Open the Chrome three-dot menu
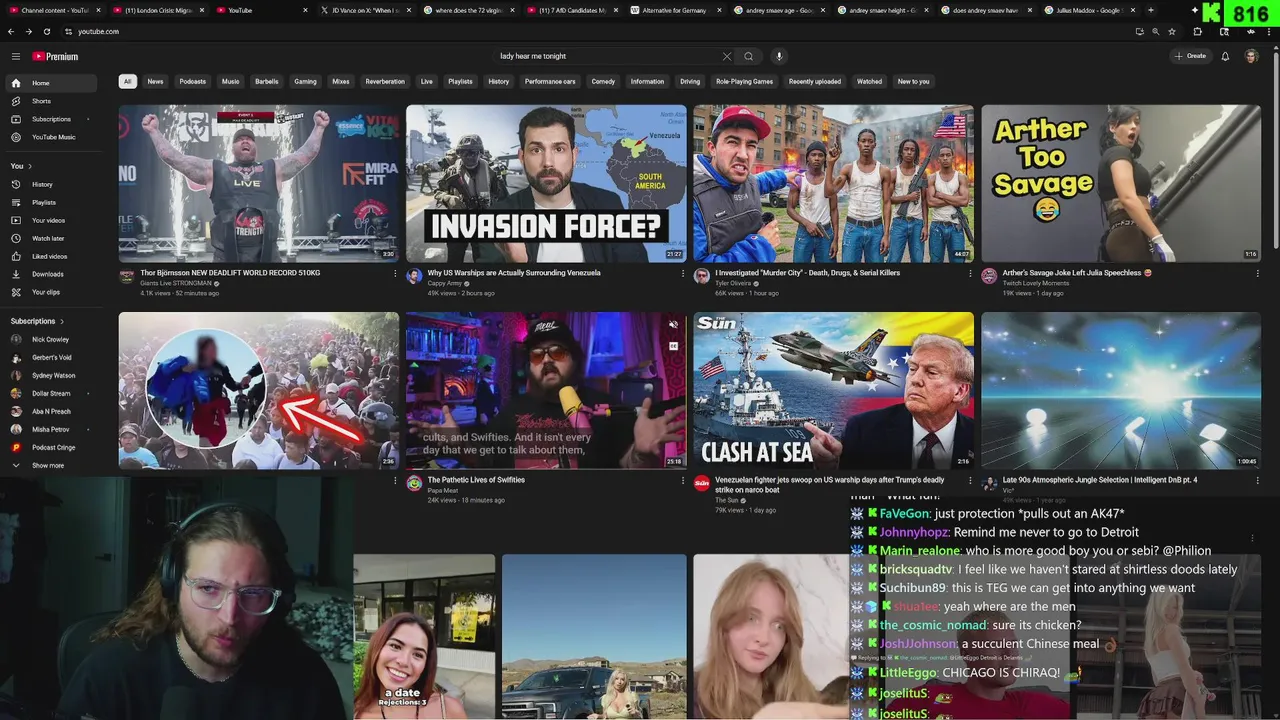The height and width of the screenshot is (720, 1280). (1269, 31)
